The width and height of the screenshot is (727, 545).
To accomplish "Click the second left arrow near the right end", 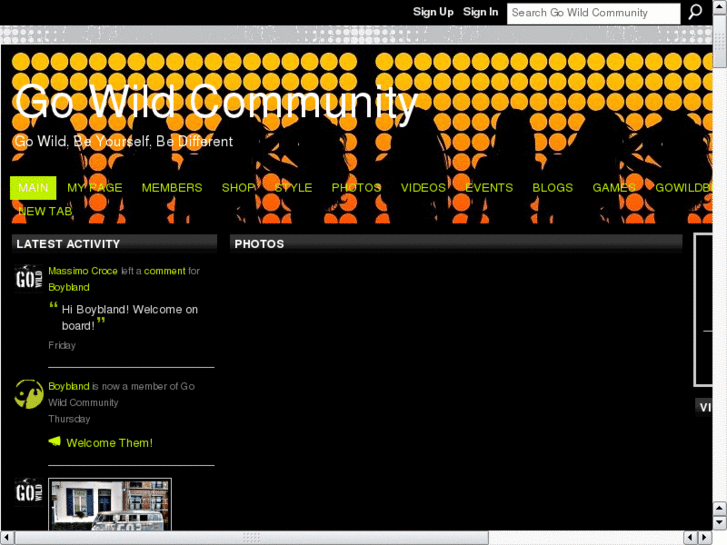I will click(691, 538).
